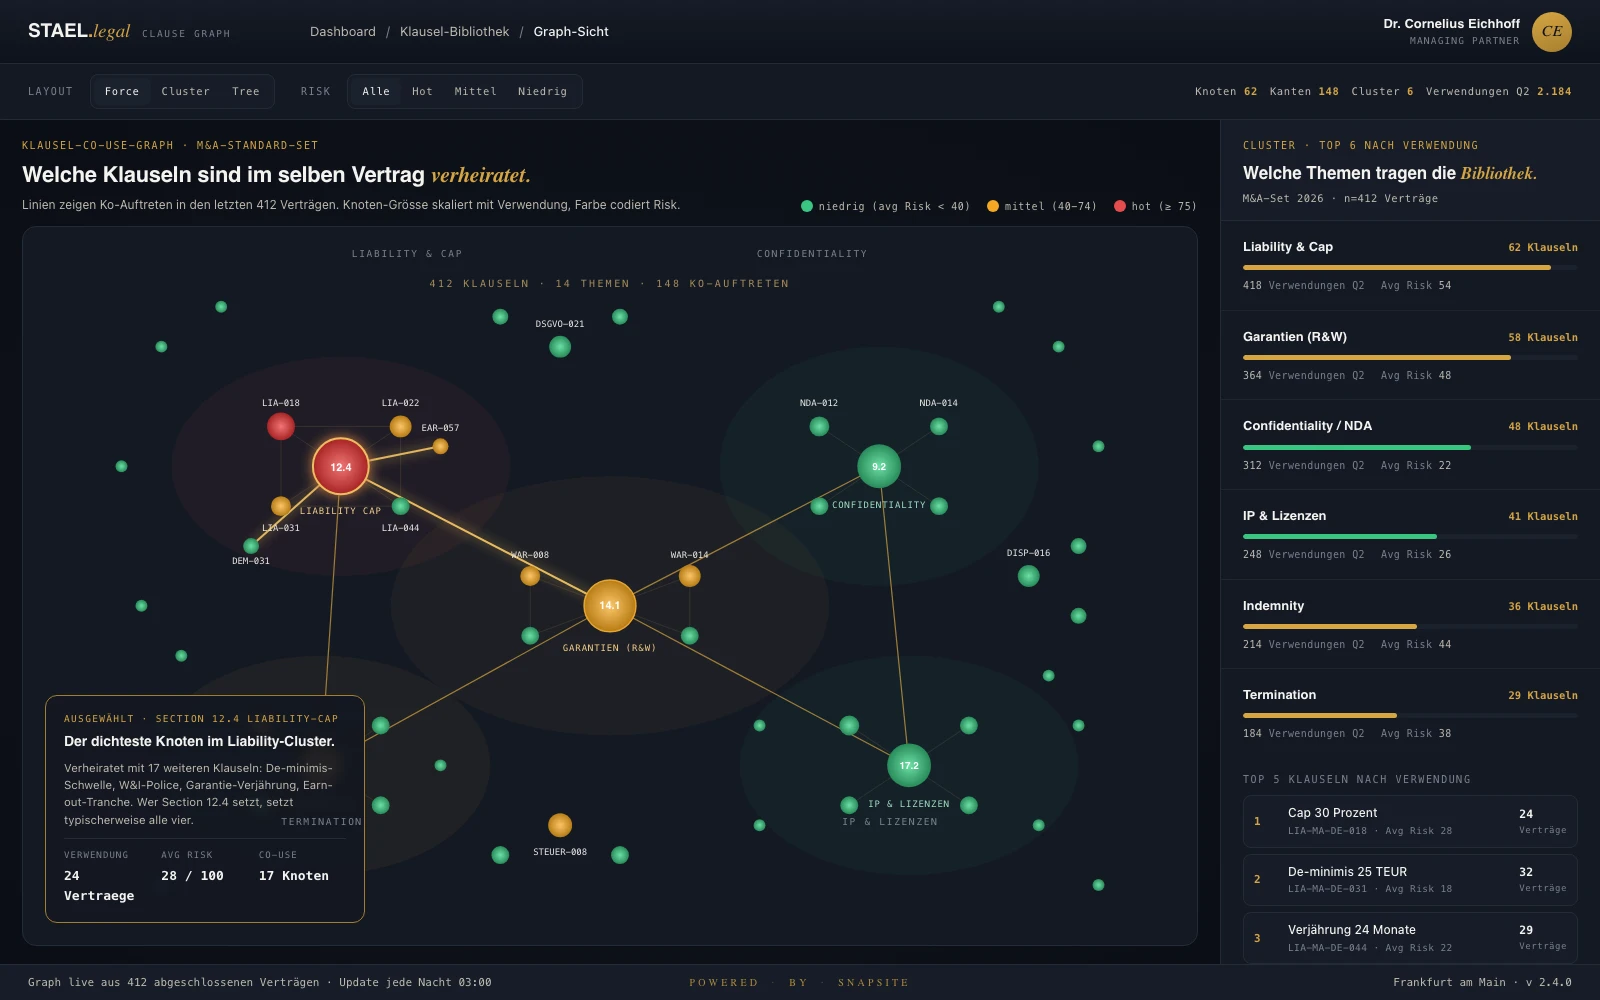Click the STAEL.legal logo
Viewport: 1600px width, 1000px height.
click(79, 31)
